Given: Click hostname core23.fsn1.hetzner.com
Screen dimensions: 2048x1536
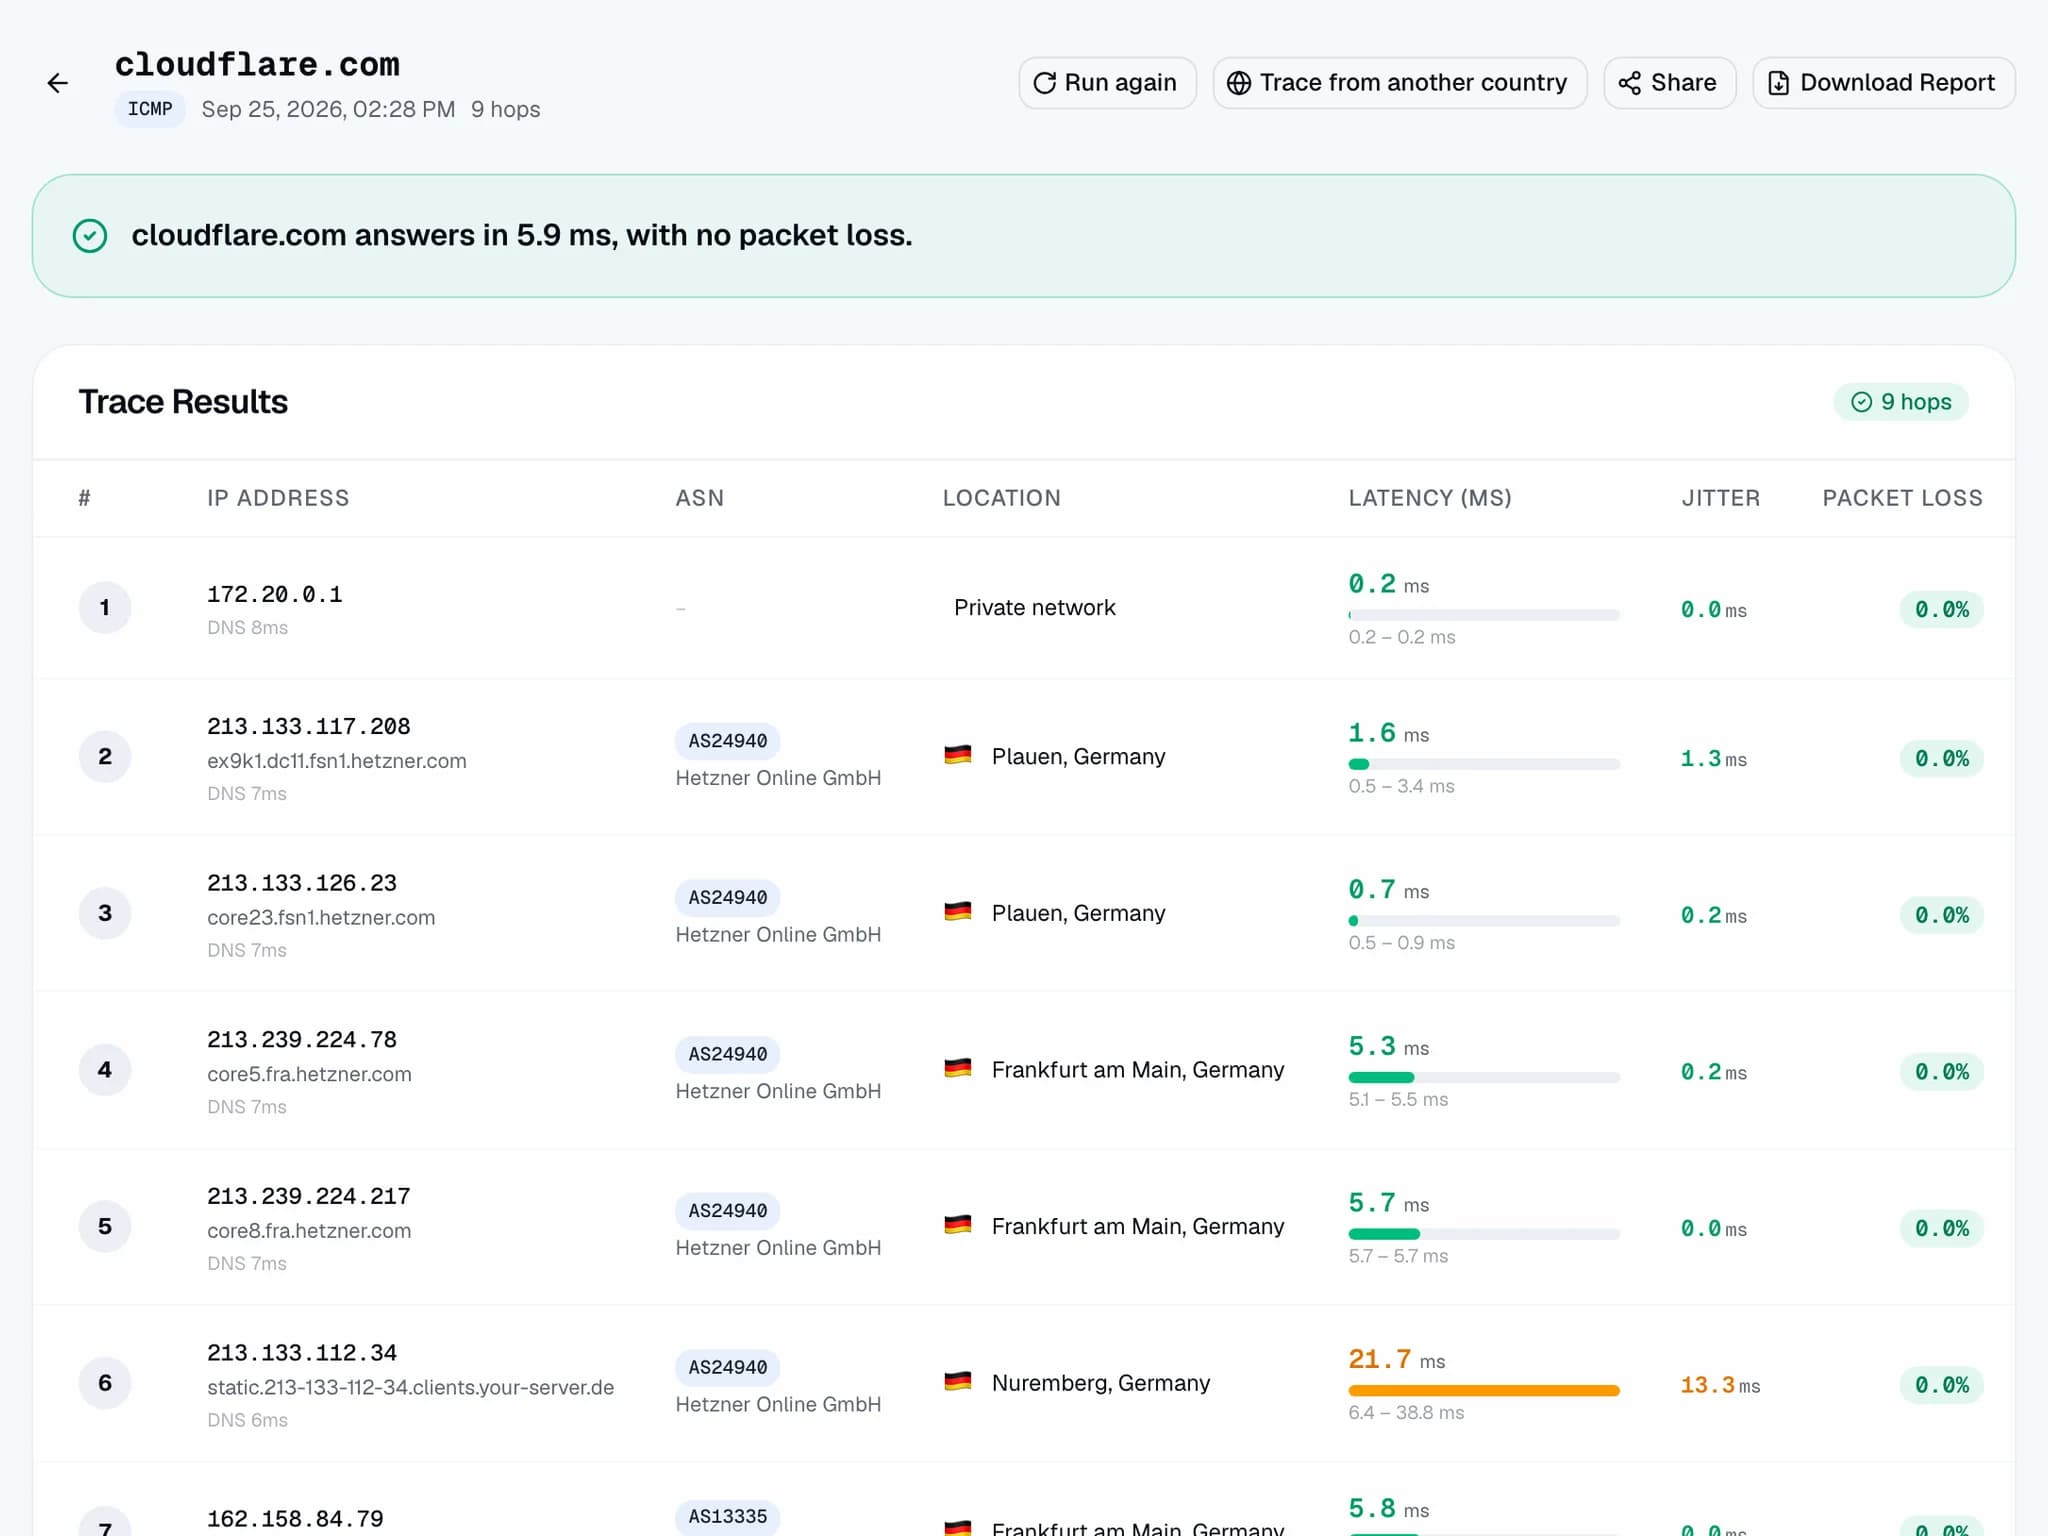Looking at the screenshot, I should (x=321, y=918).
